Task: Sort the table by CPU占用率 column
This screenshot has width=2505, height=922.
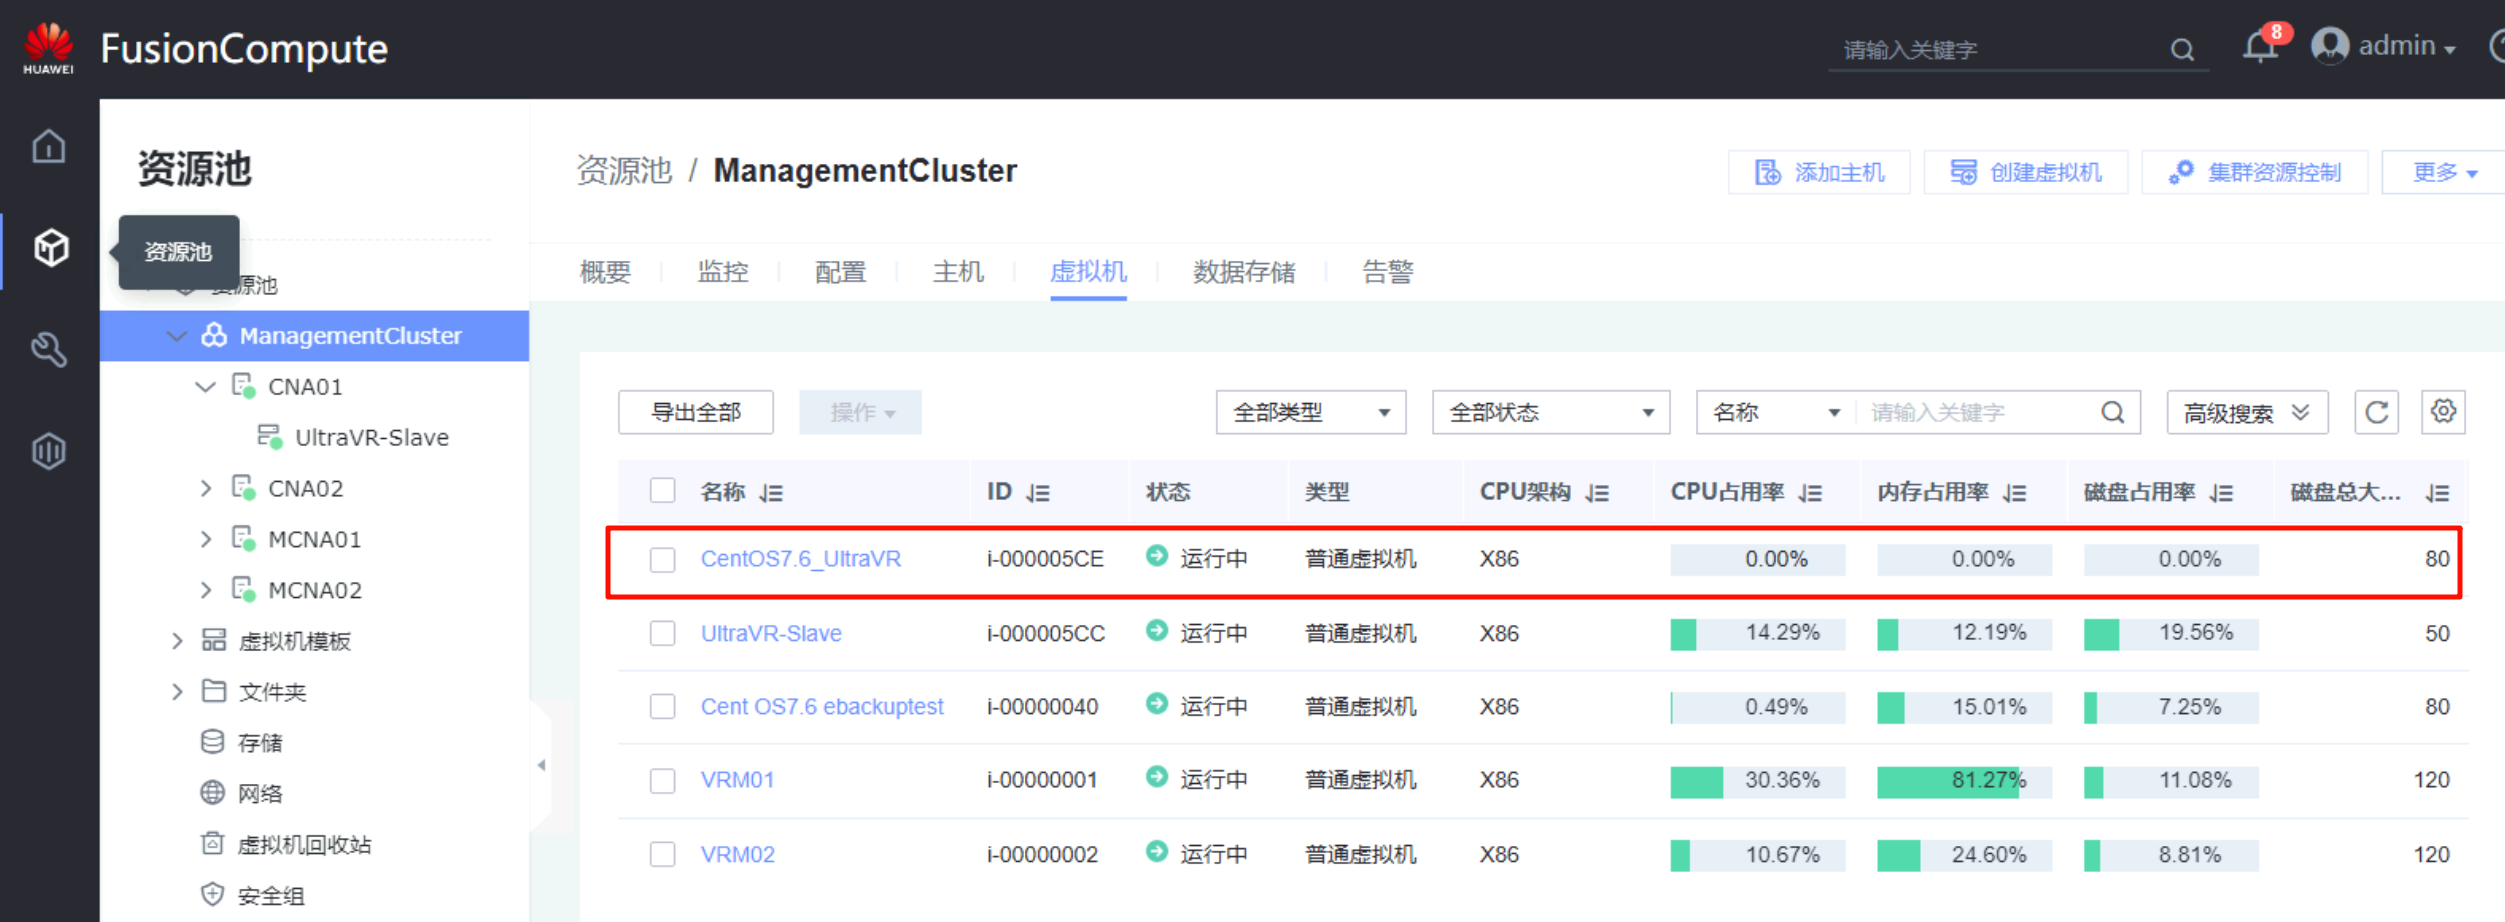Action: point(1811,493)
